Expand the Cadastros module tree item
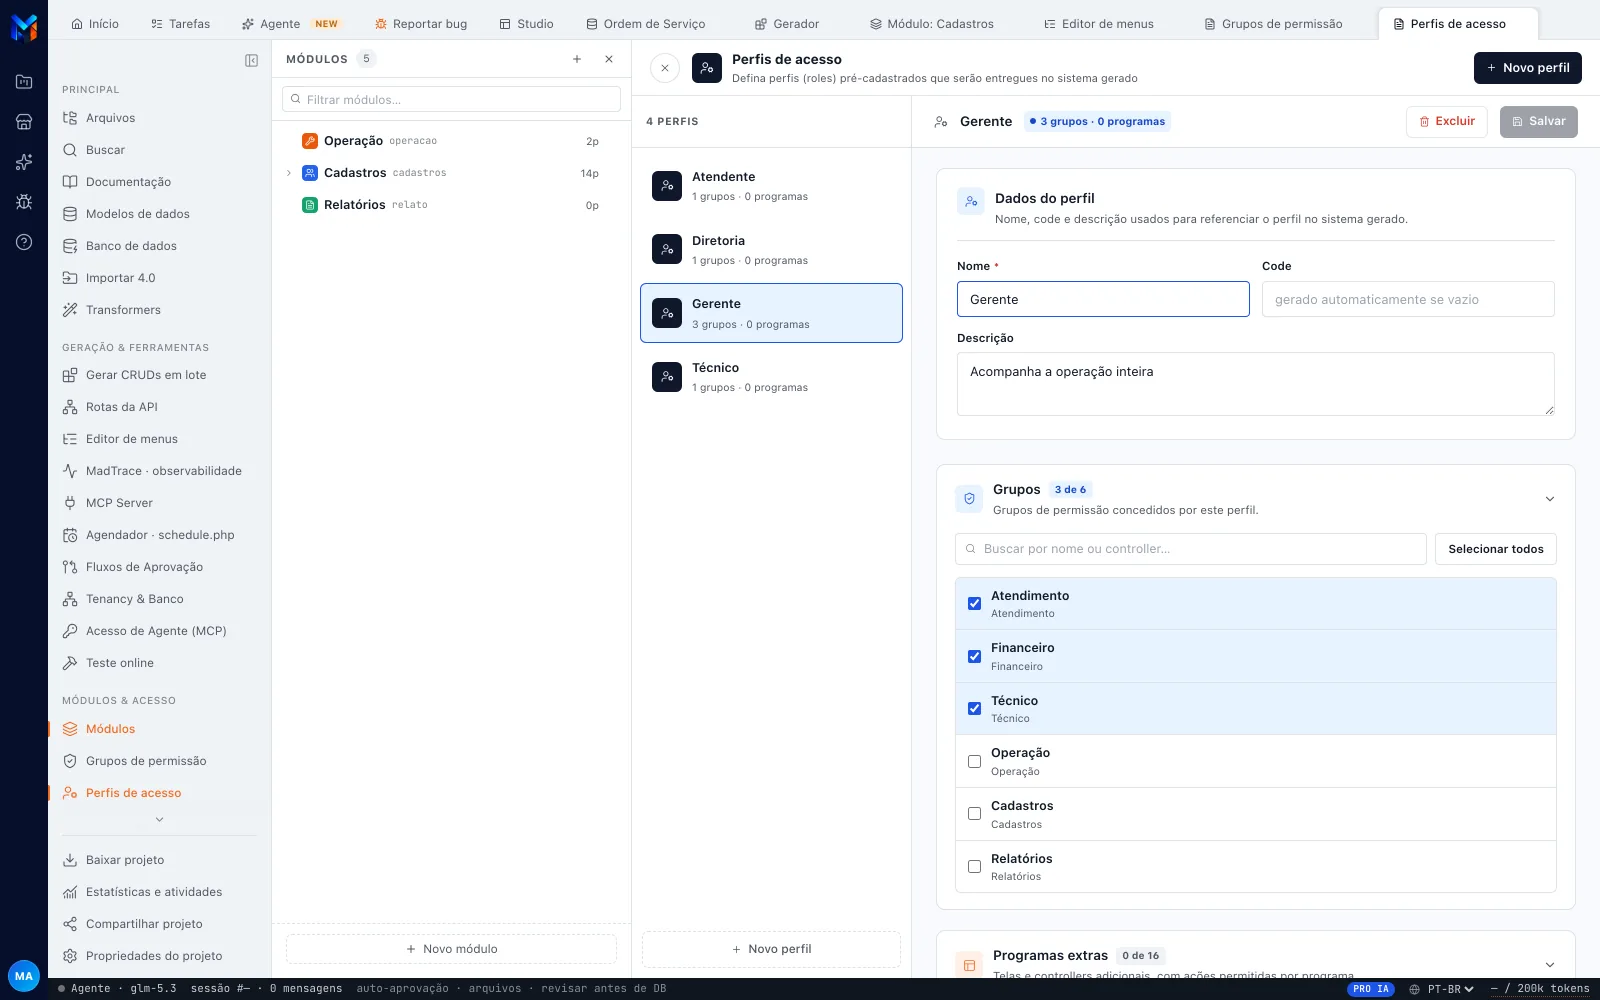The height and width of the screenshot is (1000, 1600). (289, 173)
